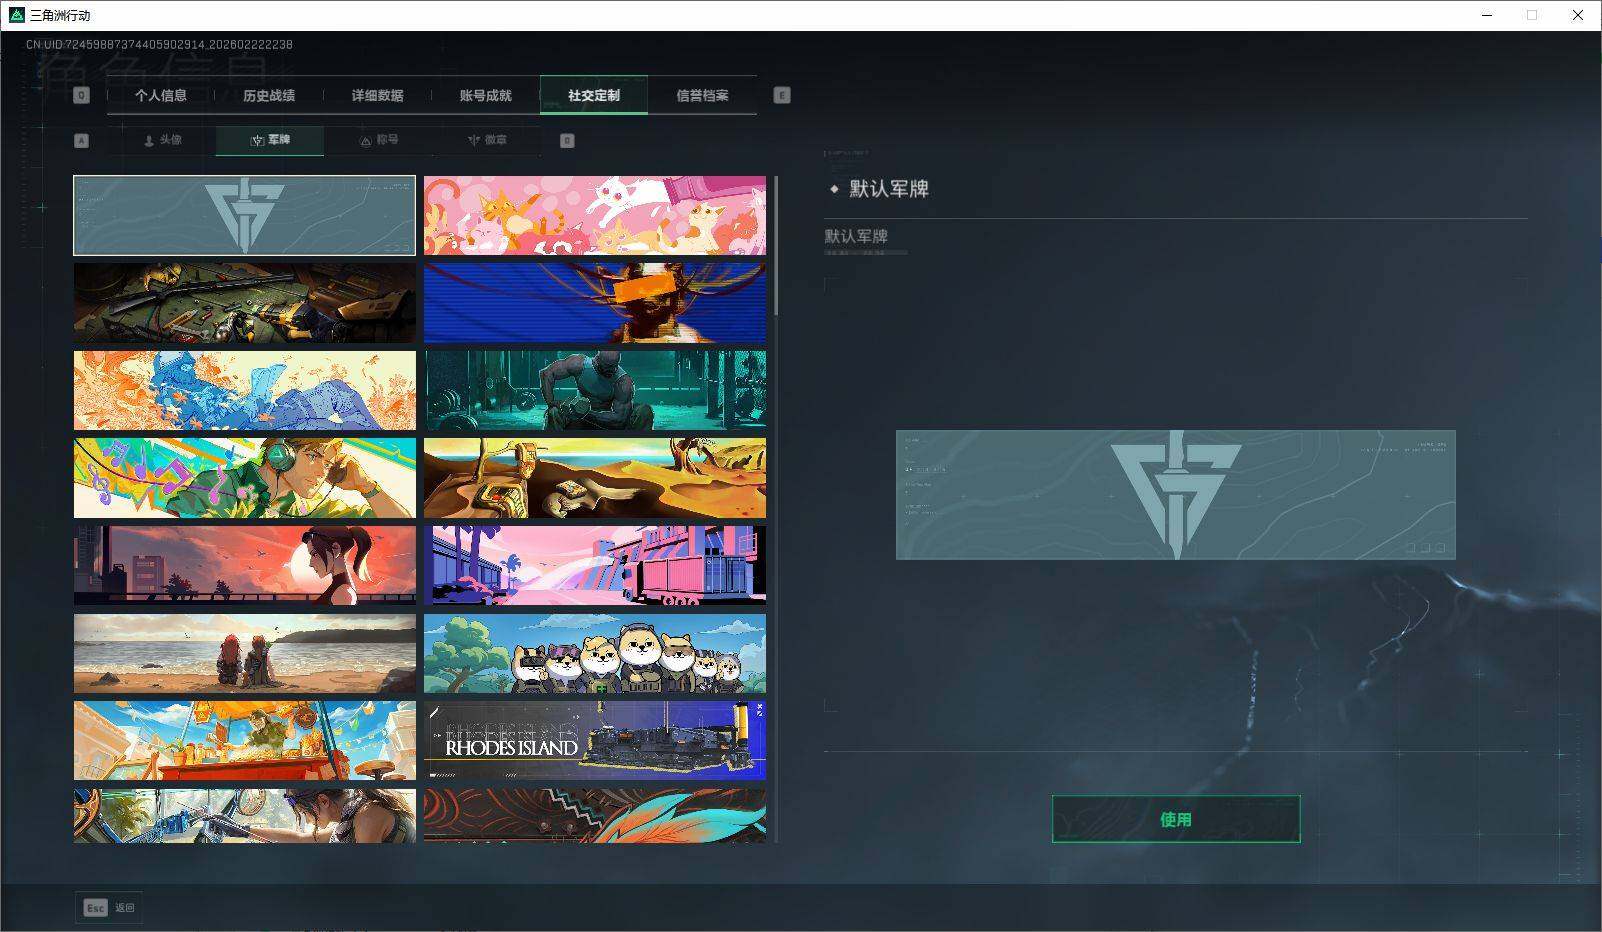This screenshot has width=1602, height=932.
Task: Click the Esc 返回 back button
Action: tap(109, 907)
